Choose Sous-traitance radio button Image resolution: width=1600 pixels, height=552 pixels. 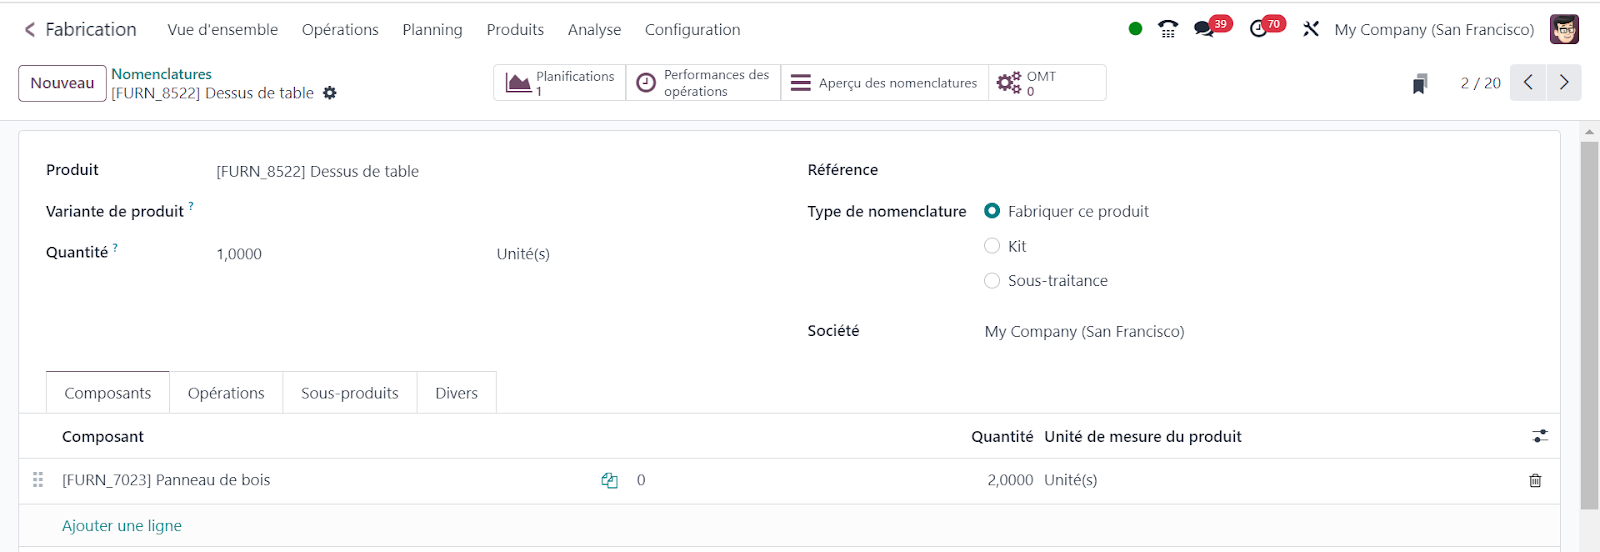click(992, 281)
